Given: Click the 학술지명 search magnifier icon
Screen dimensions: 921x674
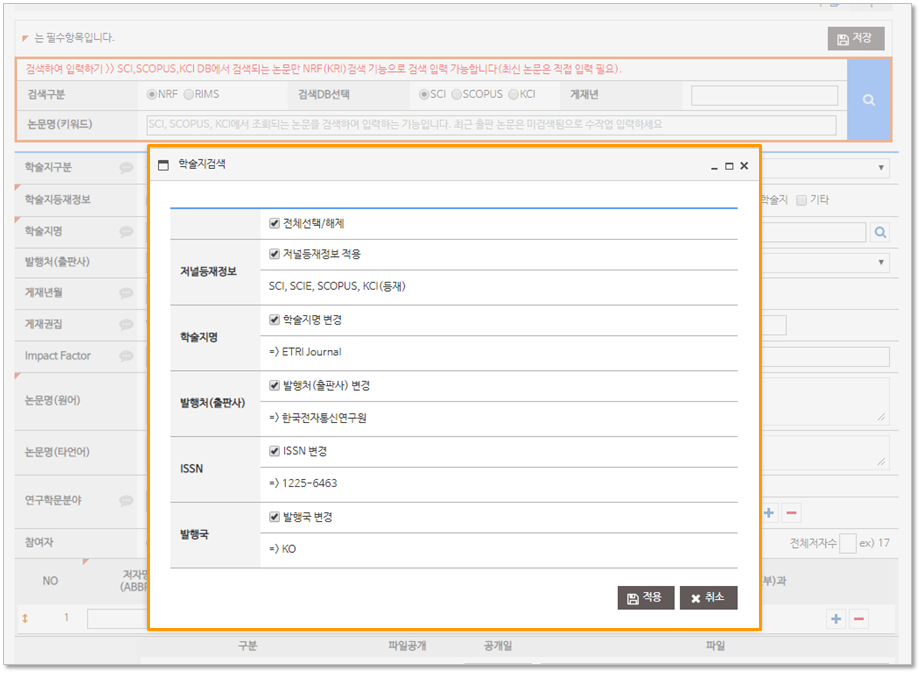Looking at the screenshot, I should pos(880,232).
